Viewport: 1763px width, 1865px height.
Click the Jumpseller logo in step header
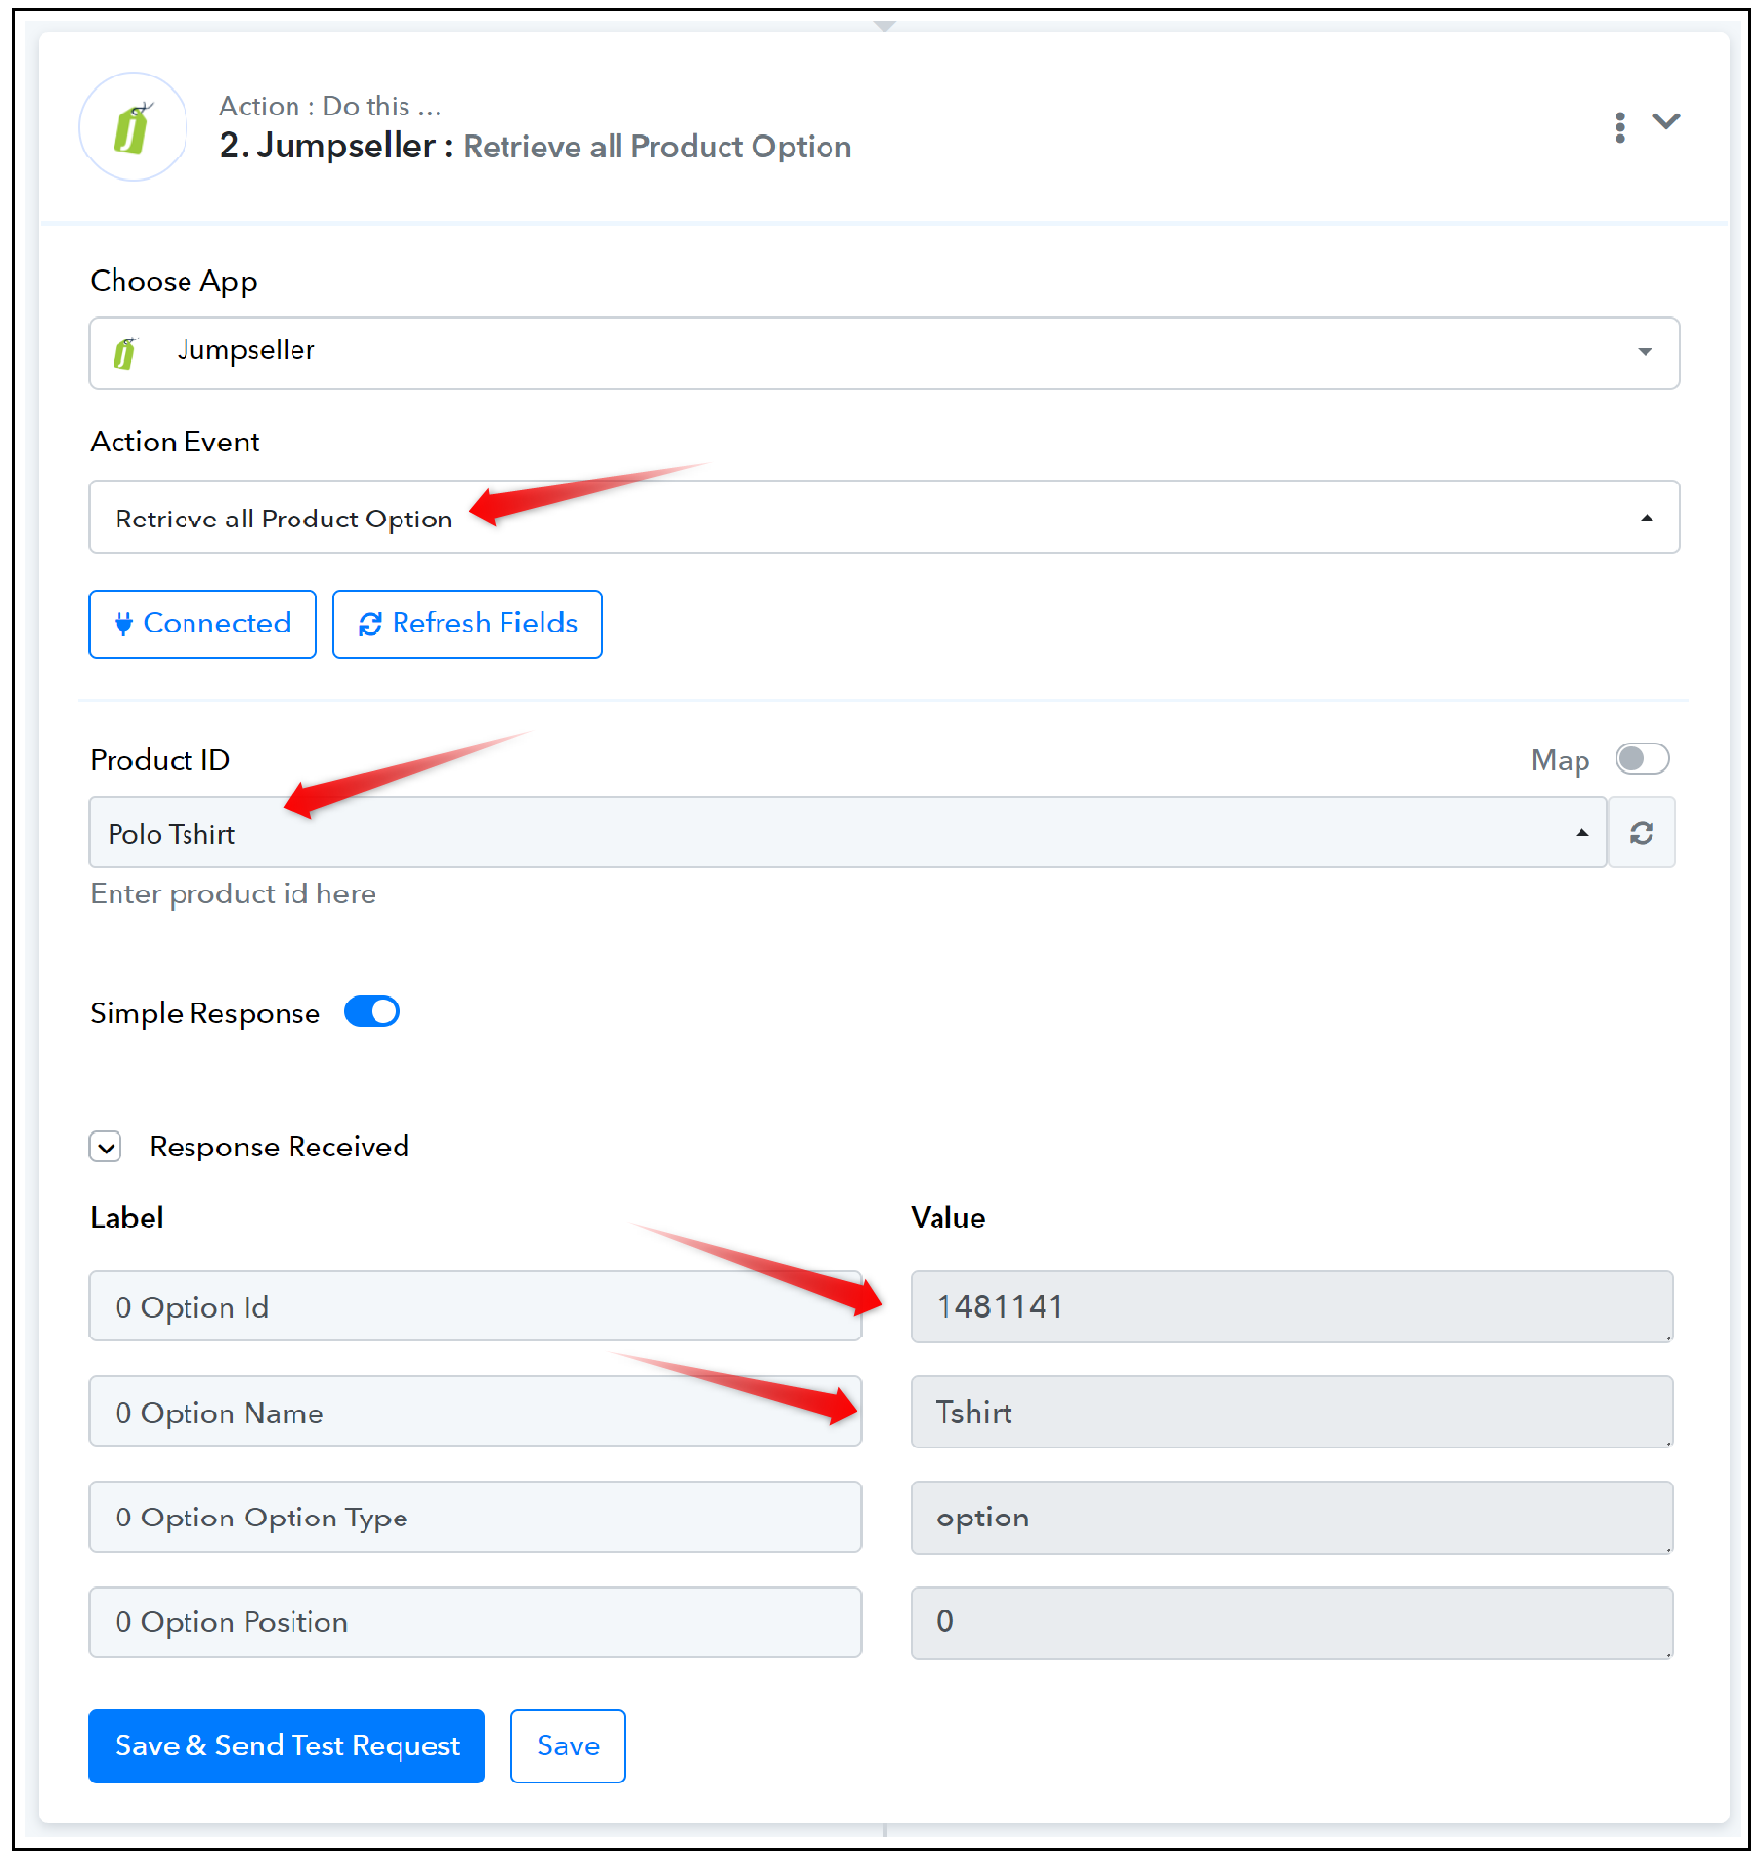click(133, 127)
